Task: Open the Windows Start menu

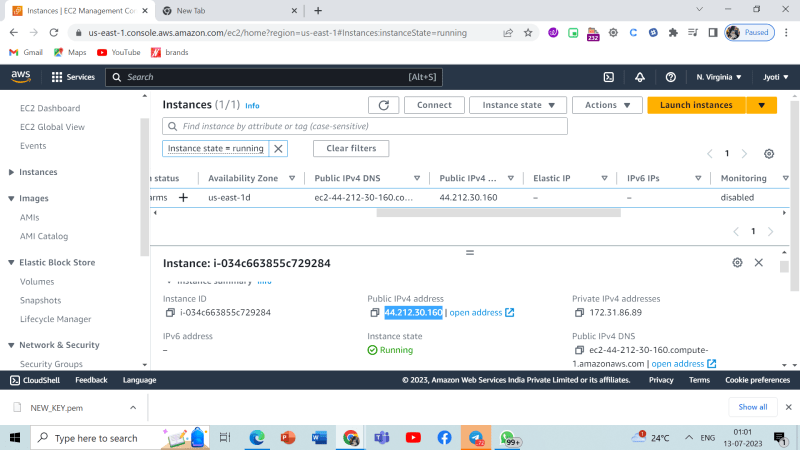Action: [15, 438]
